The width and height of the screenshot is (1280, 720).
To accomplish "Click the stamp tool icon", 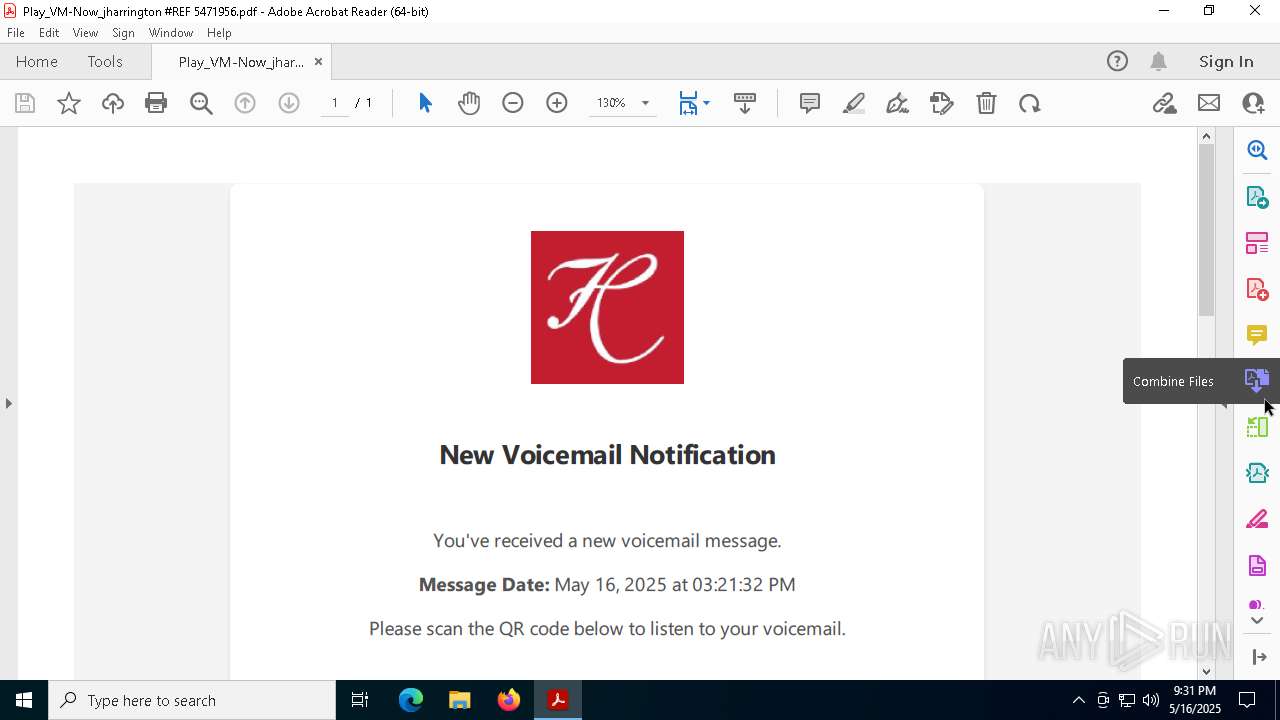I will pyautogui.click(x=942, y=103).
